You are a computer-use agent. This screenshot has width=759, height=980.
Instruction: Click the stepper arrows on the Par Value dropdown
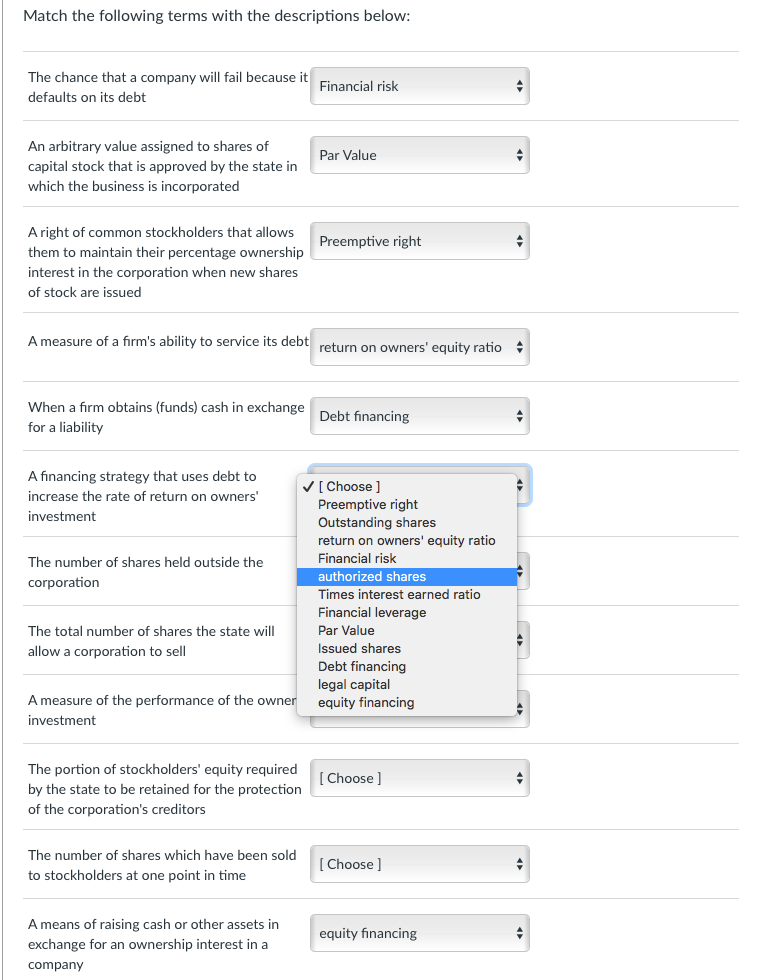(519, 155)
